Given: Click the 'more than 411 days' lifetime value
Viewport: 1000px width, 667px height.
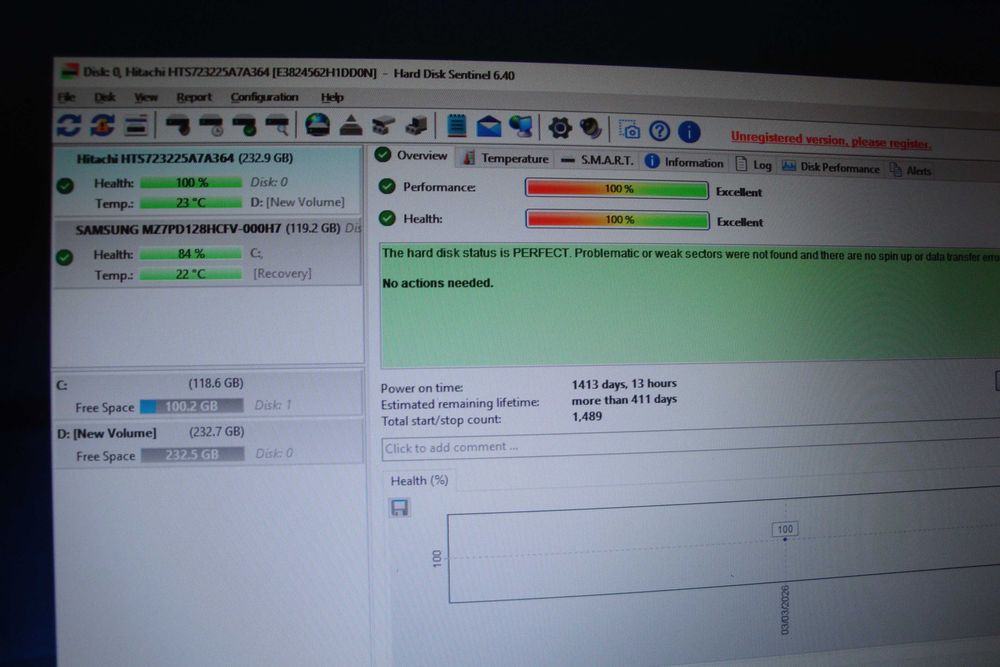Looking at the screenshot, I should point(624,400).
